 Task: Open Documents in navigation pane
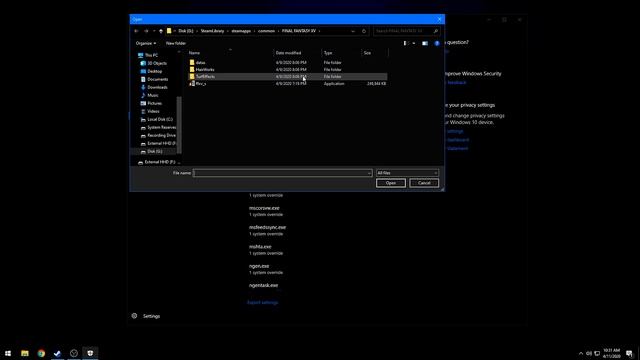pyautogui.click(x=158, y=79)
